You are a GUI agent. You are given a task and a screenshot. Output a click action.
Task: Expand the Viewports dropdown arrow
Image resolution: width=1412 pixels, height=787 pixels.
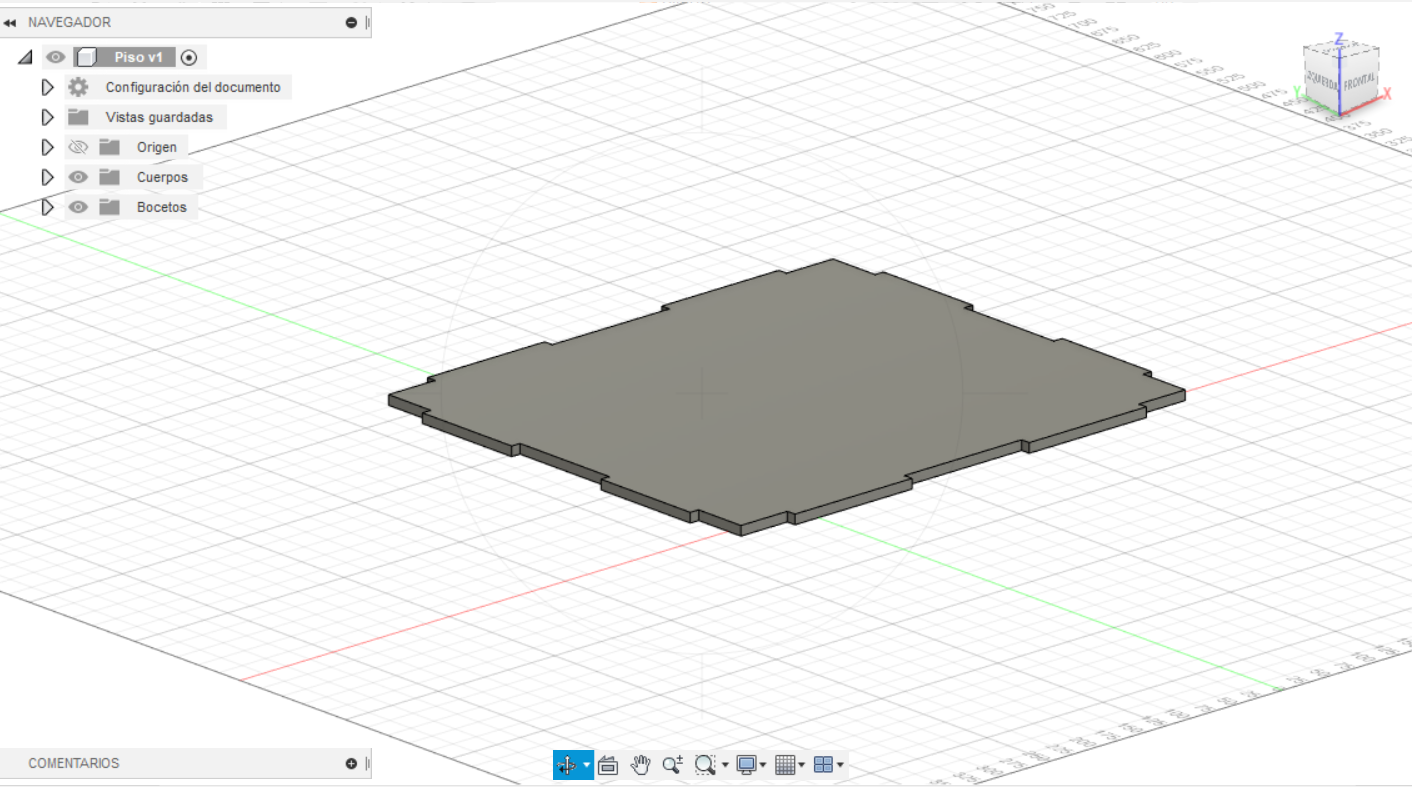pyautogui.click(x=840, y=766)
